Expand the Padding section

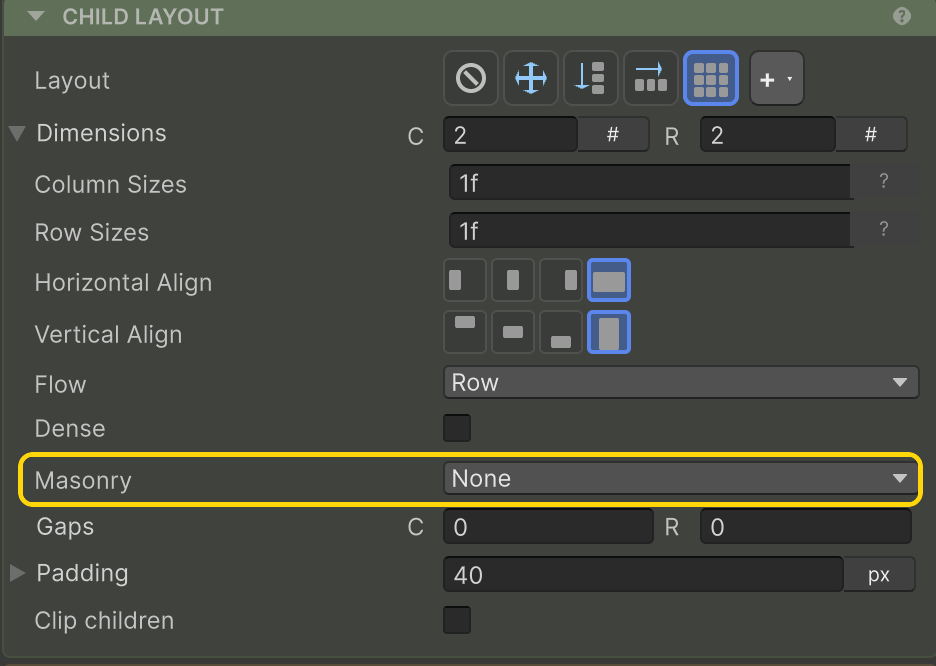pyautogui.click(x=17, y=573)
